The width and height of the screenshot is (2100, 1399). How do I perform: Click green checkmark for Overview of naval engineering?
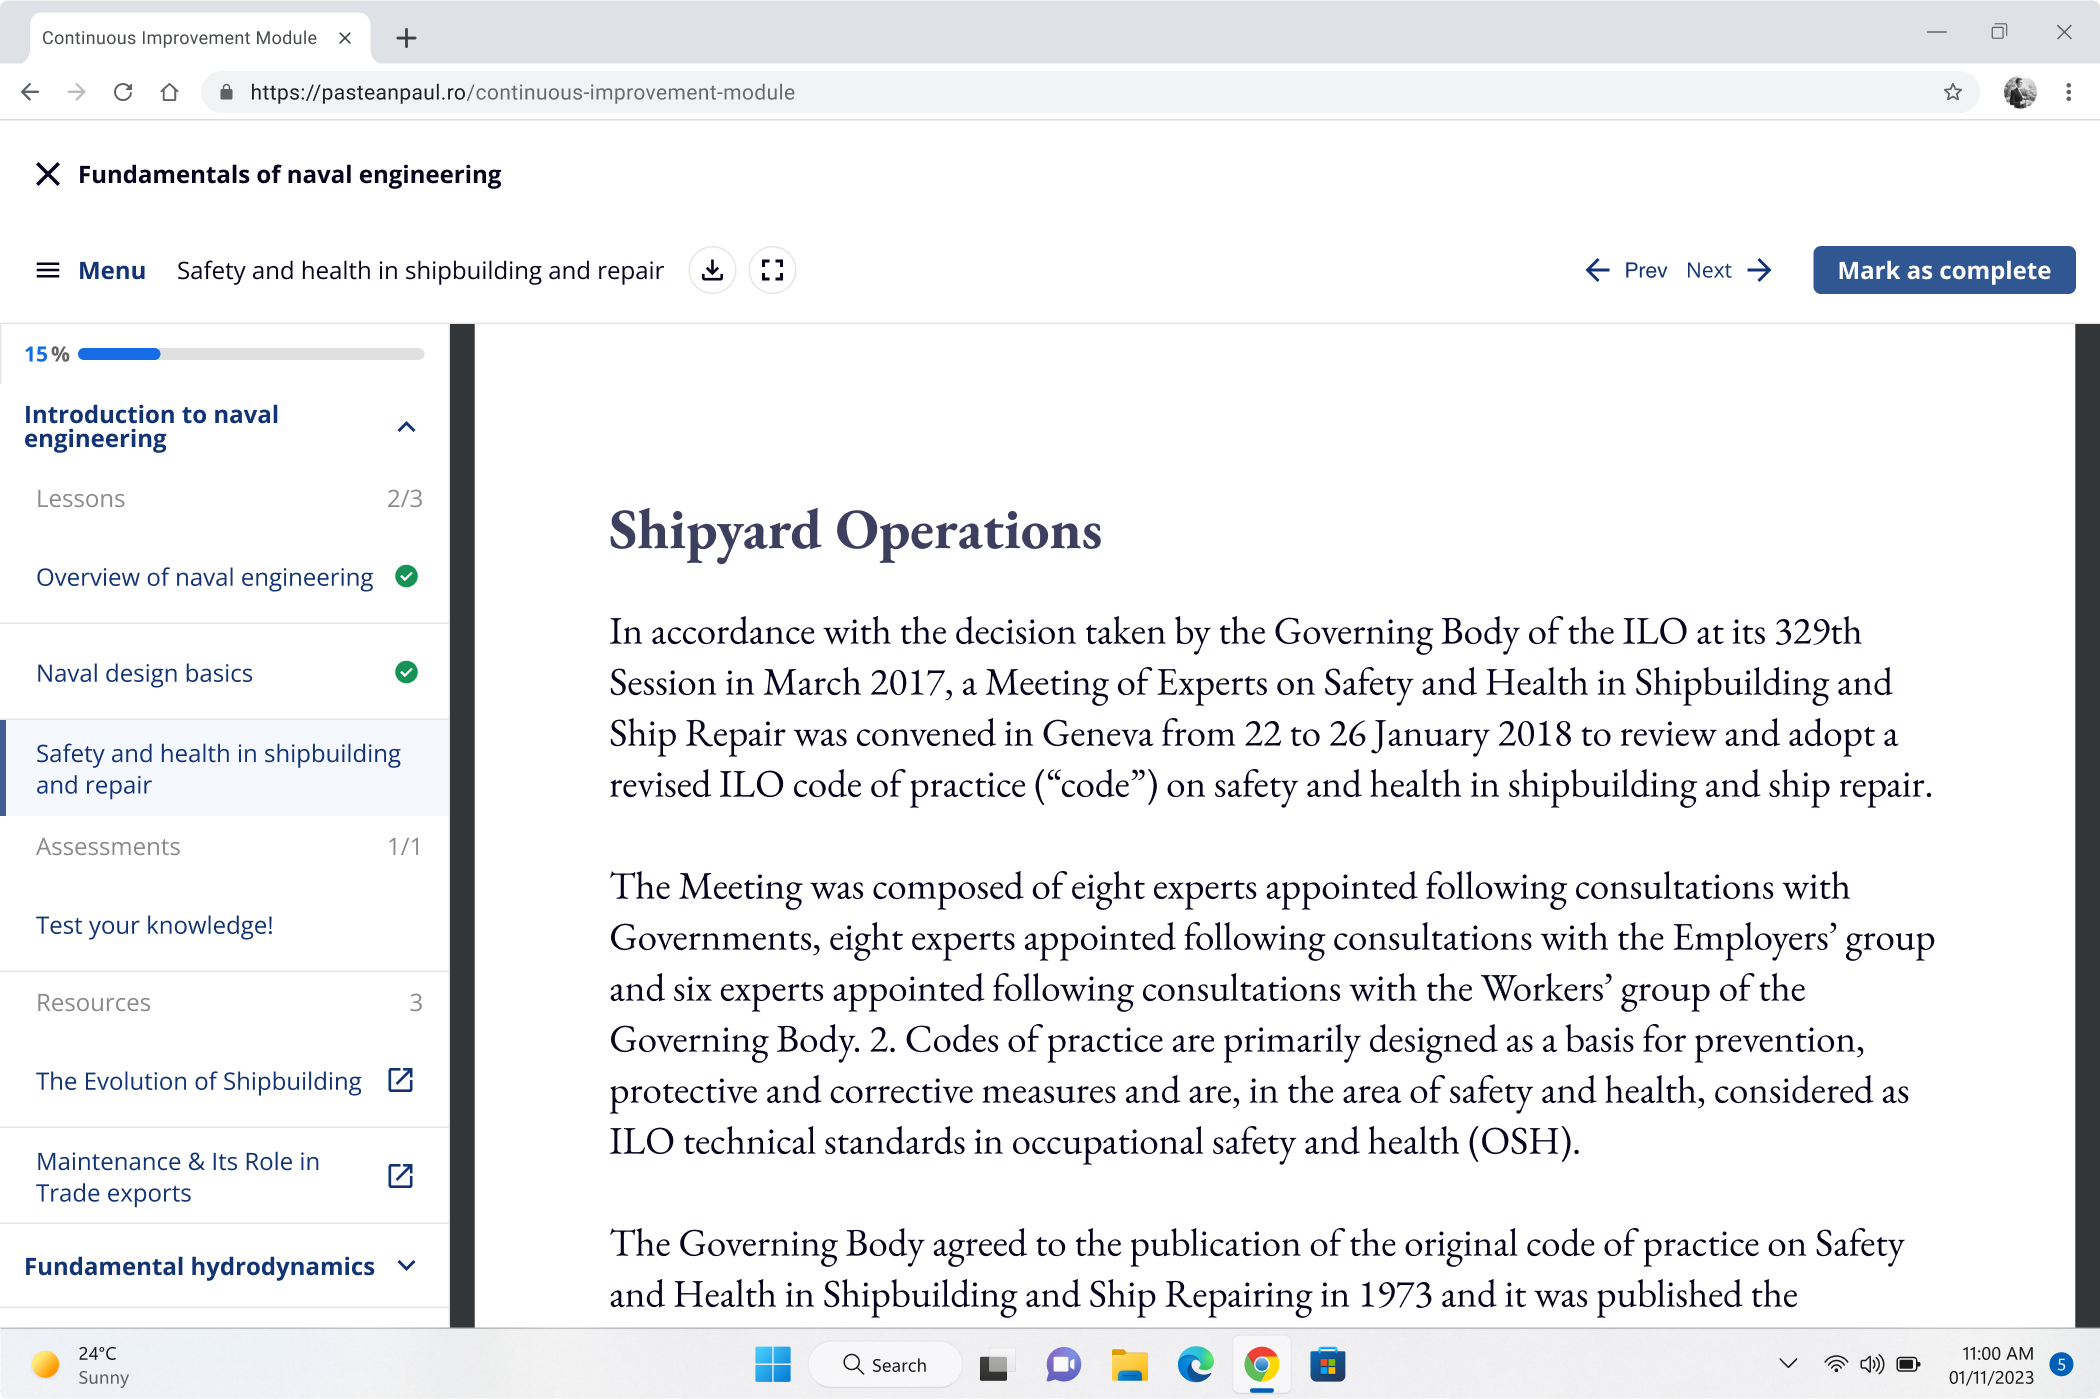click(x=406, y=576)
